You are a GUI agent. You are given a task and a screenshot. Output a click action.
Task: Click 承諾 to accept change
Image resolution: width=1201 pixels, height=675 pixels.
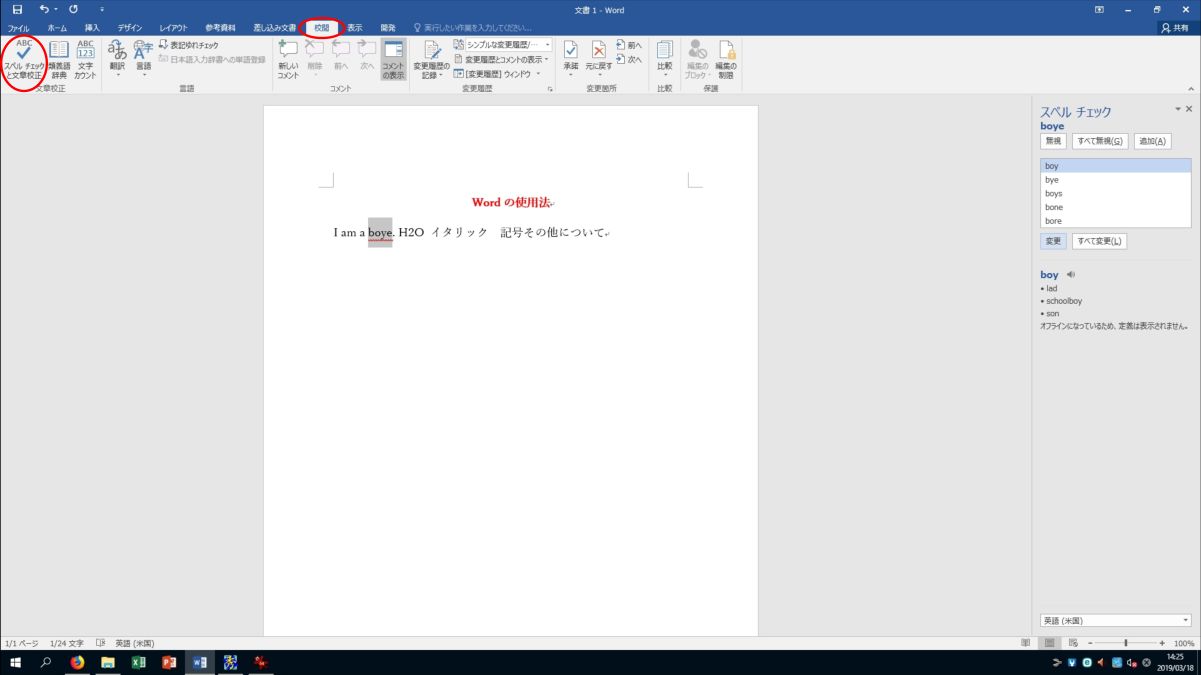click(x=571, y=57)
